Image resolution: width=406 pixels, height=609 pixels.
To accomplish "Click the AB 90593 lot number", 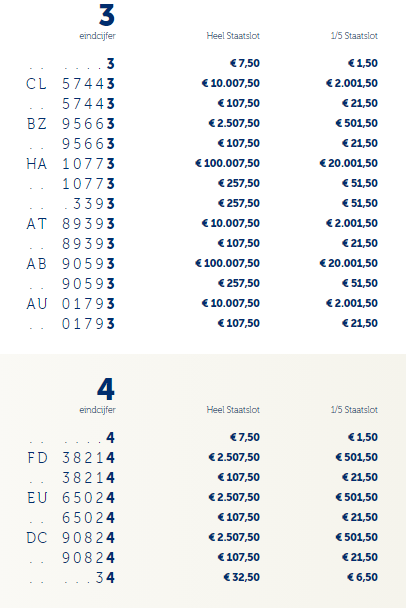I will (70, 264).
